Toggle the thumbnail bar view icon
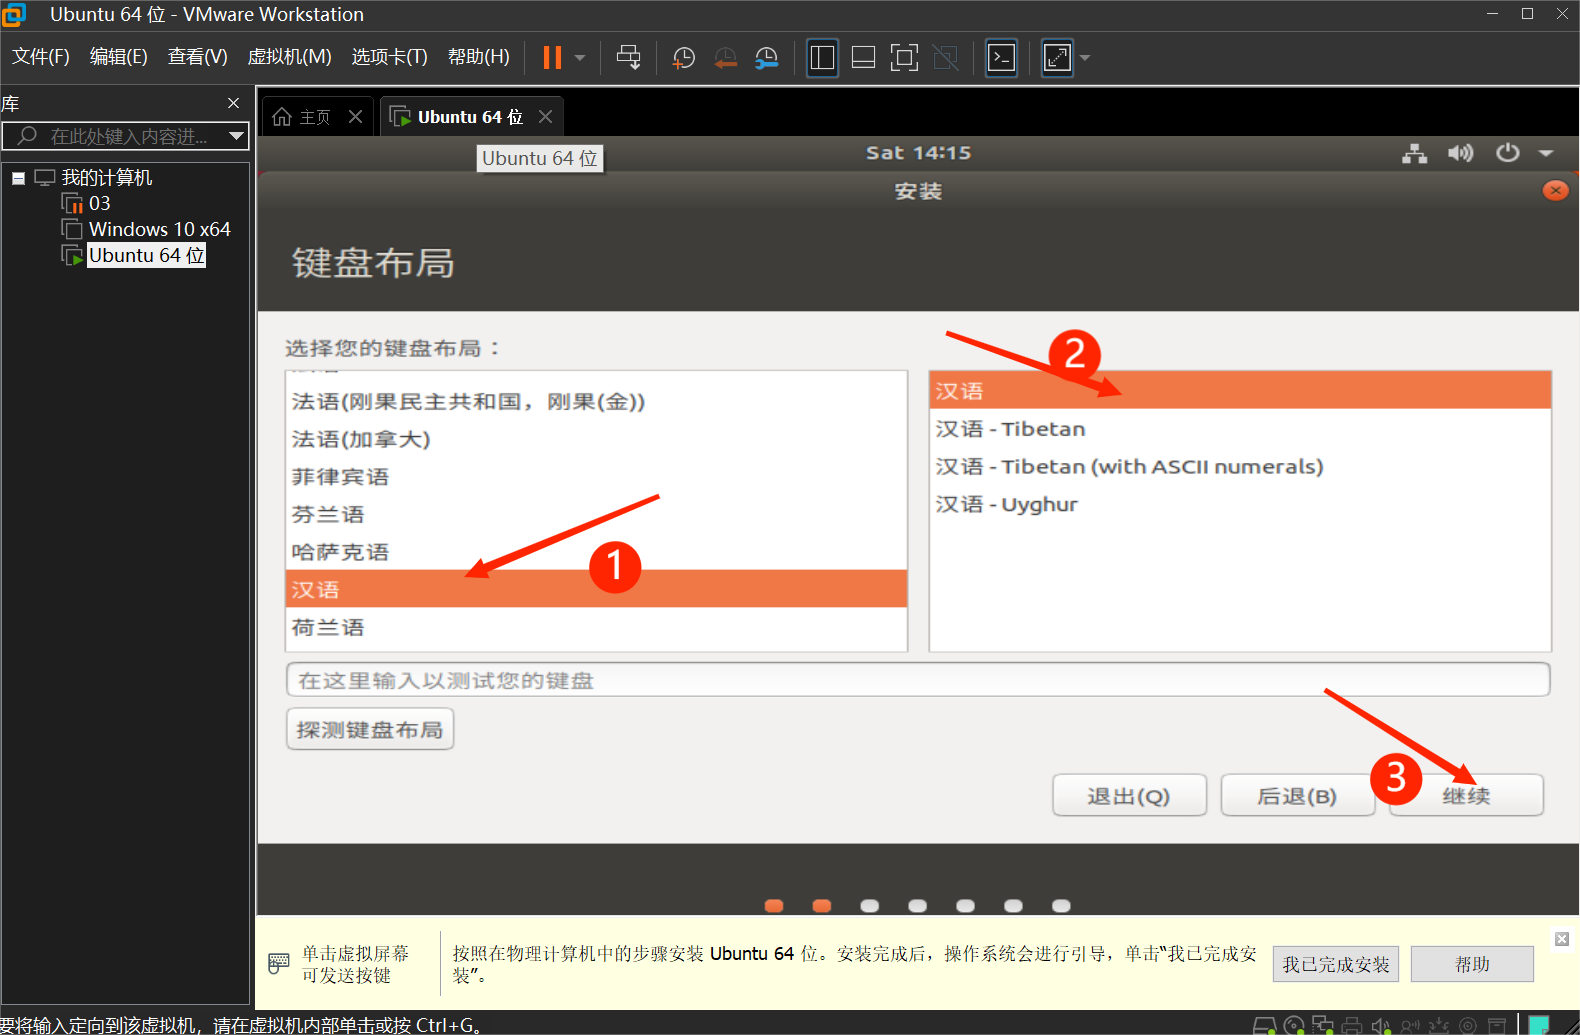The width and height of the screenshot is (1580, 1035). 863,58
